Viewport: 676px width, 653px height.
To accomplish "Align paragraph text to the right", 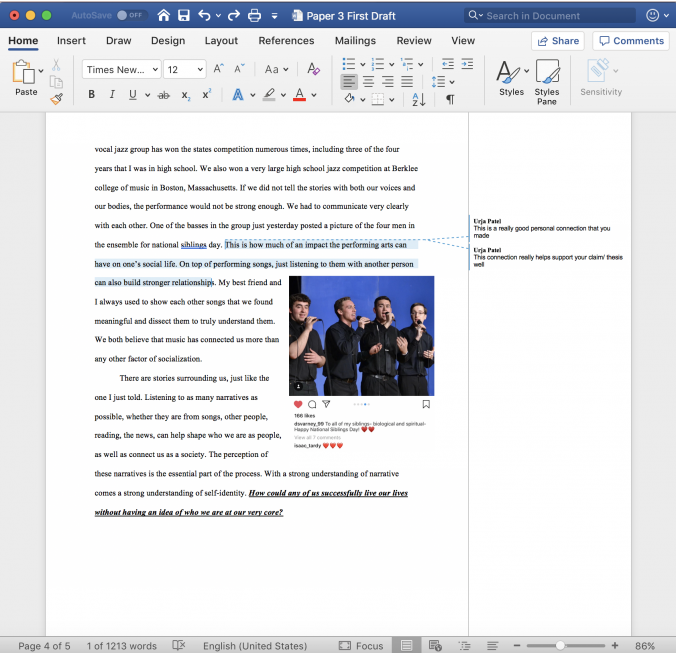I will [x=388, y=81].
